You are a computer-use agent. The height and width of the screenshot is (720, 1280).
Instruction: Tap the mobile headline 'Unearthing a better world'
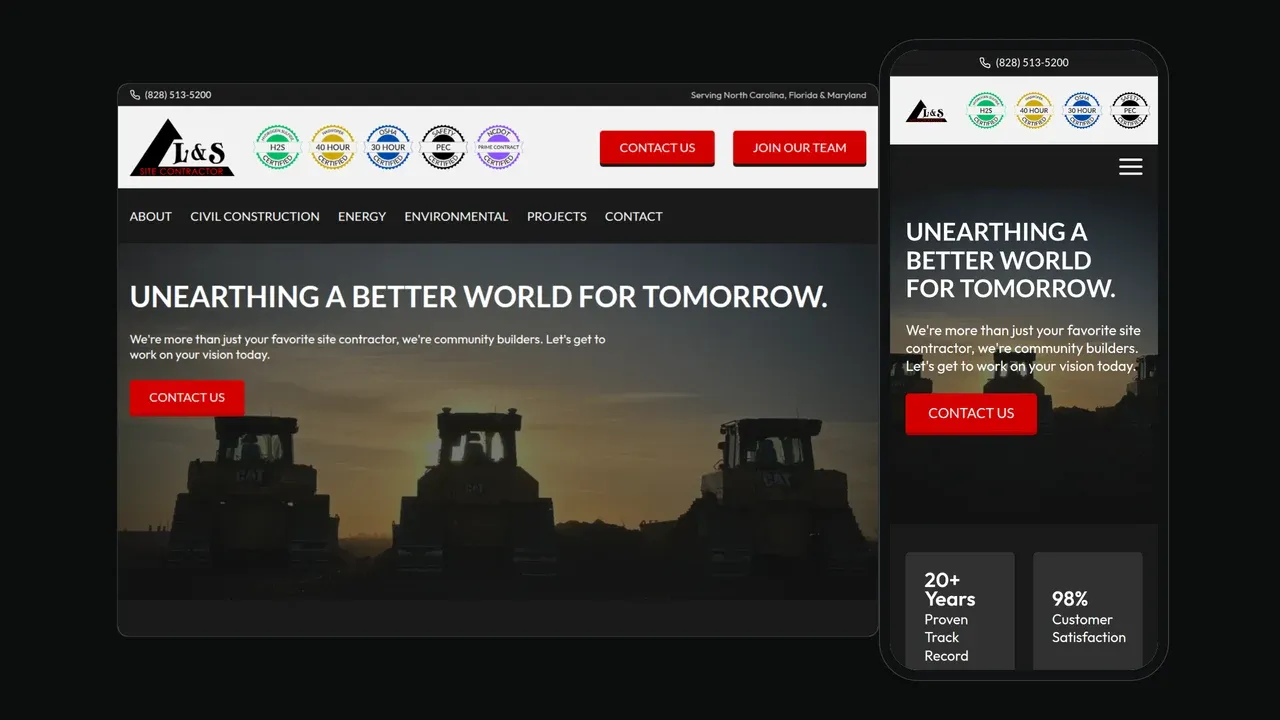tap(1010, 260)
